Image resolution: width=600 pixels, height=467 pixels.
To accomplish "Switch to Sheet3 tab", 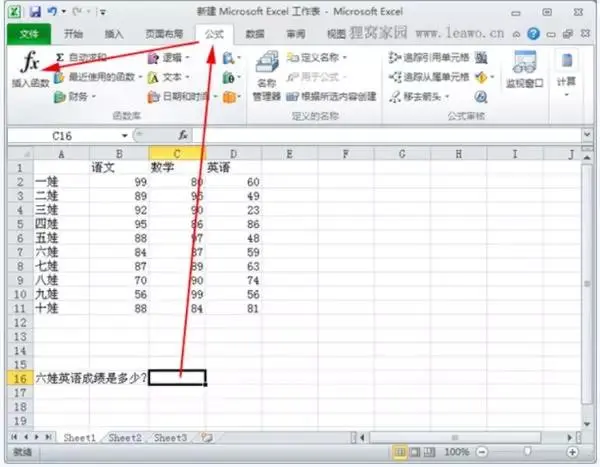I will point(170,438).
